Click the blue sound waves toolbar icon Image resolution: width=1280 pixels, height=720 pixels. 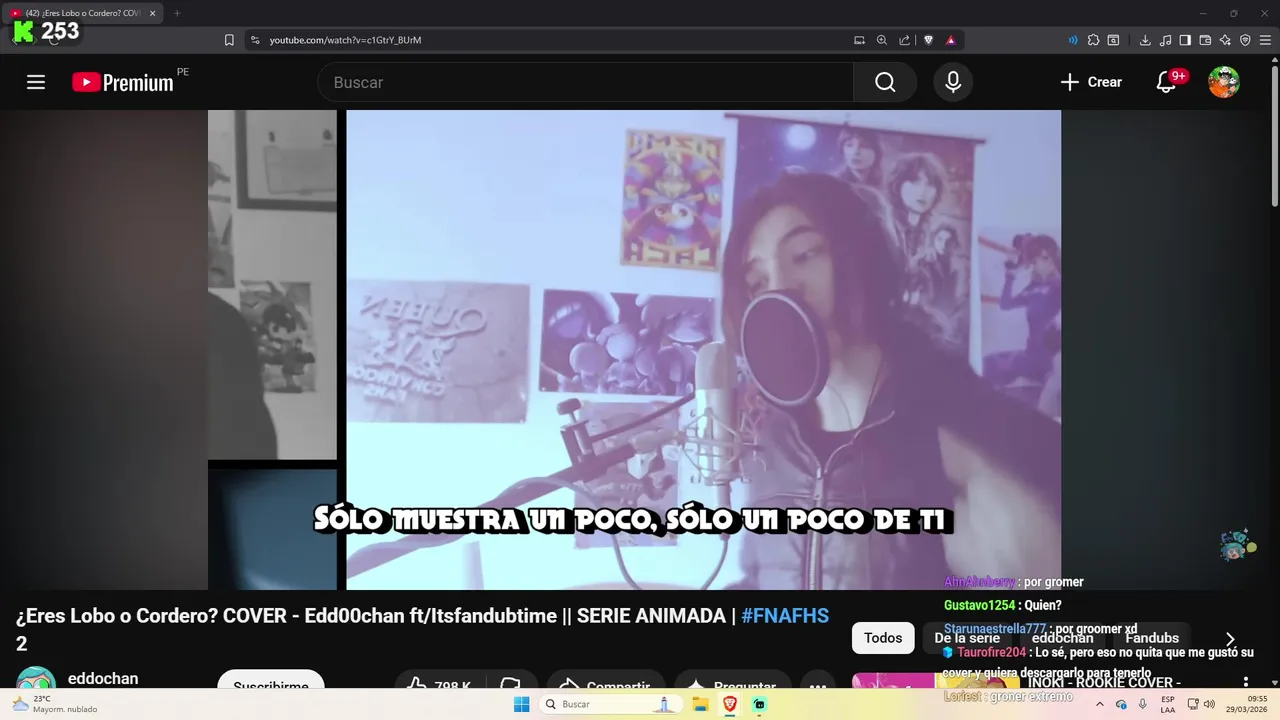1073,40
